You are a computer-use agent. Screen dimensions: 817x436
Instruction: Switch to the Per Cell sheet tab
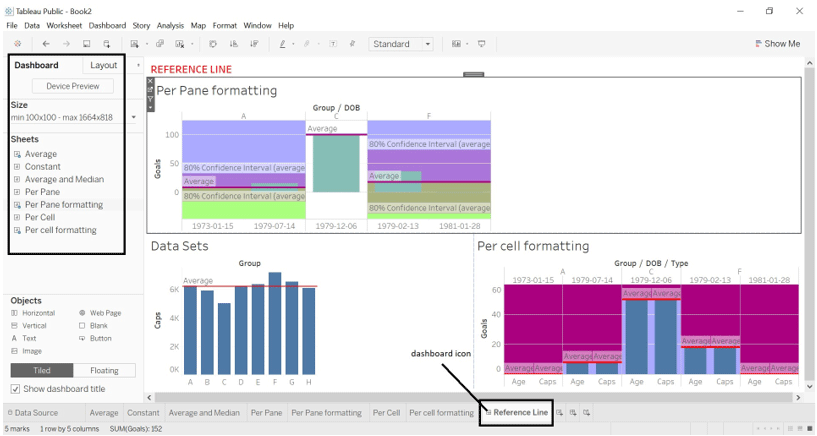(x=386, y=412)
